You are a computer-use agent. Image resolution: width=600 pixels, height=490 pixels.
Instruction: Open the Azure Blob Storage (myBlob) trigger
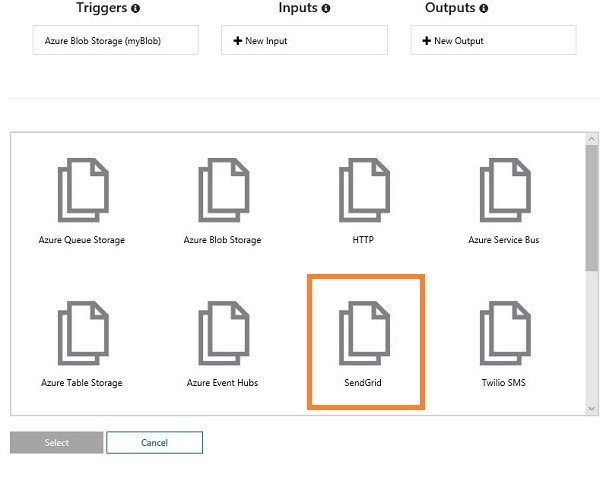click(116, 41)
